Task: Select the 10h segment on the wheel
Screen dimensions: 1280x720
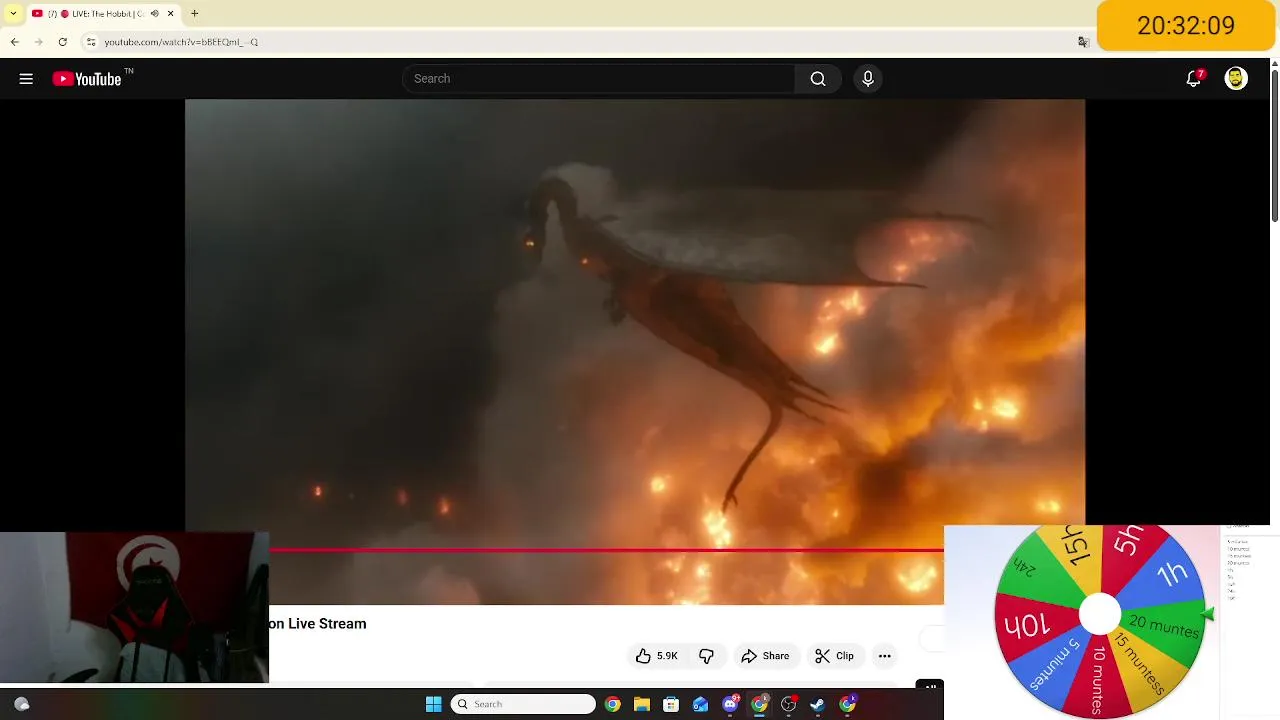Action: 1027,626
